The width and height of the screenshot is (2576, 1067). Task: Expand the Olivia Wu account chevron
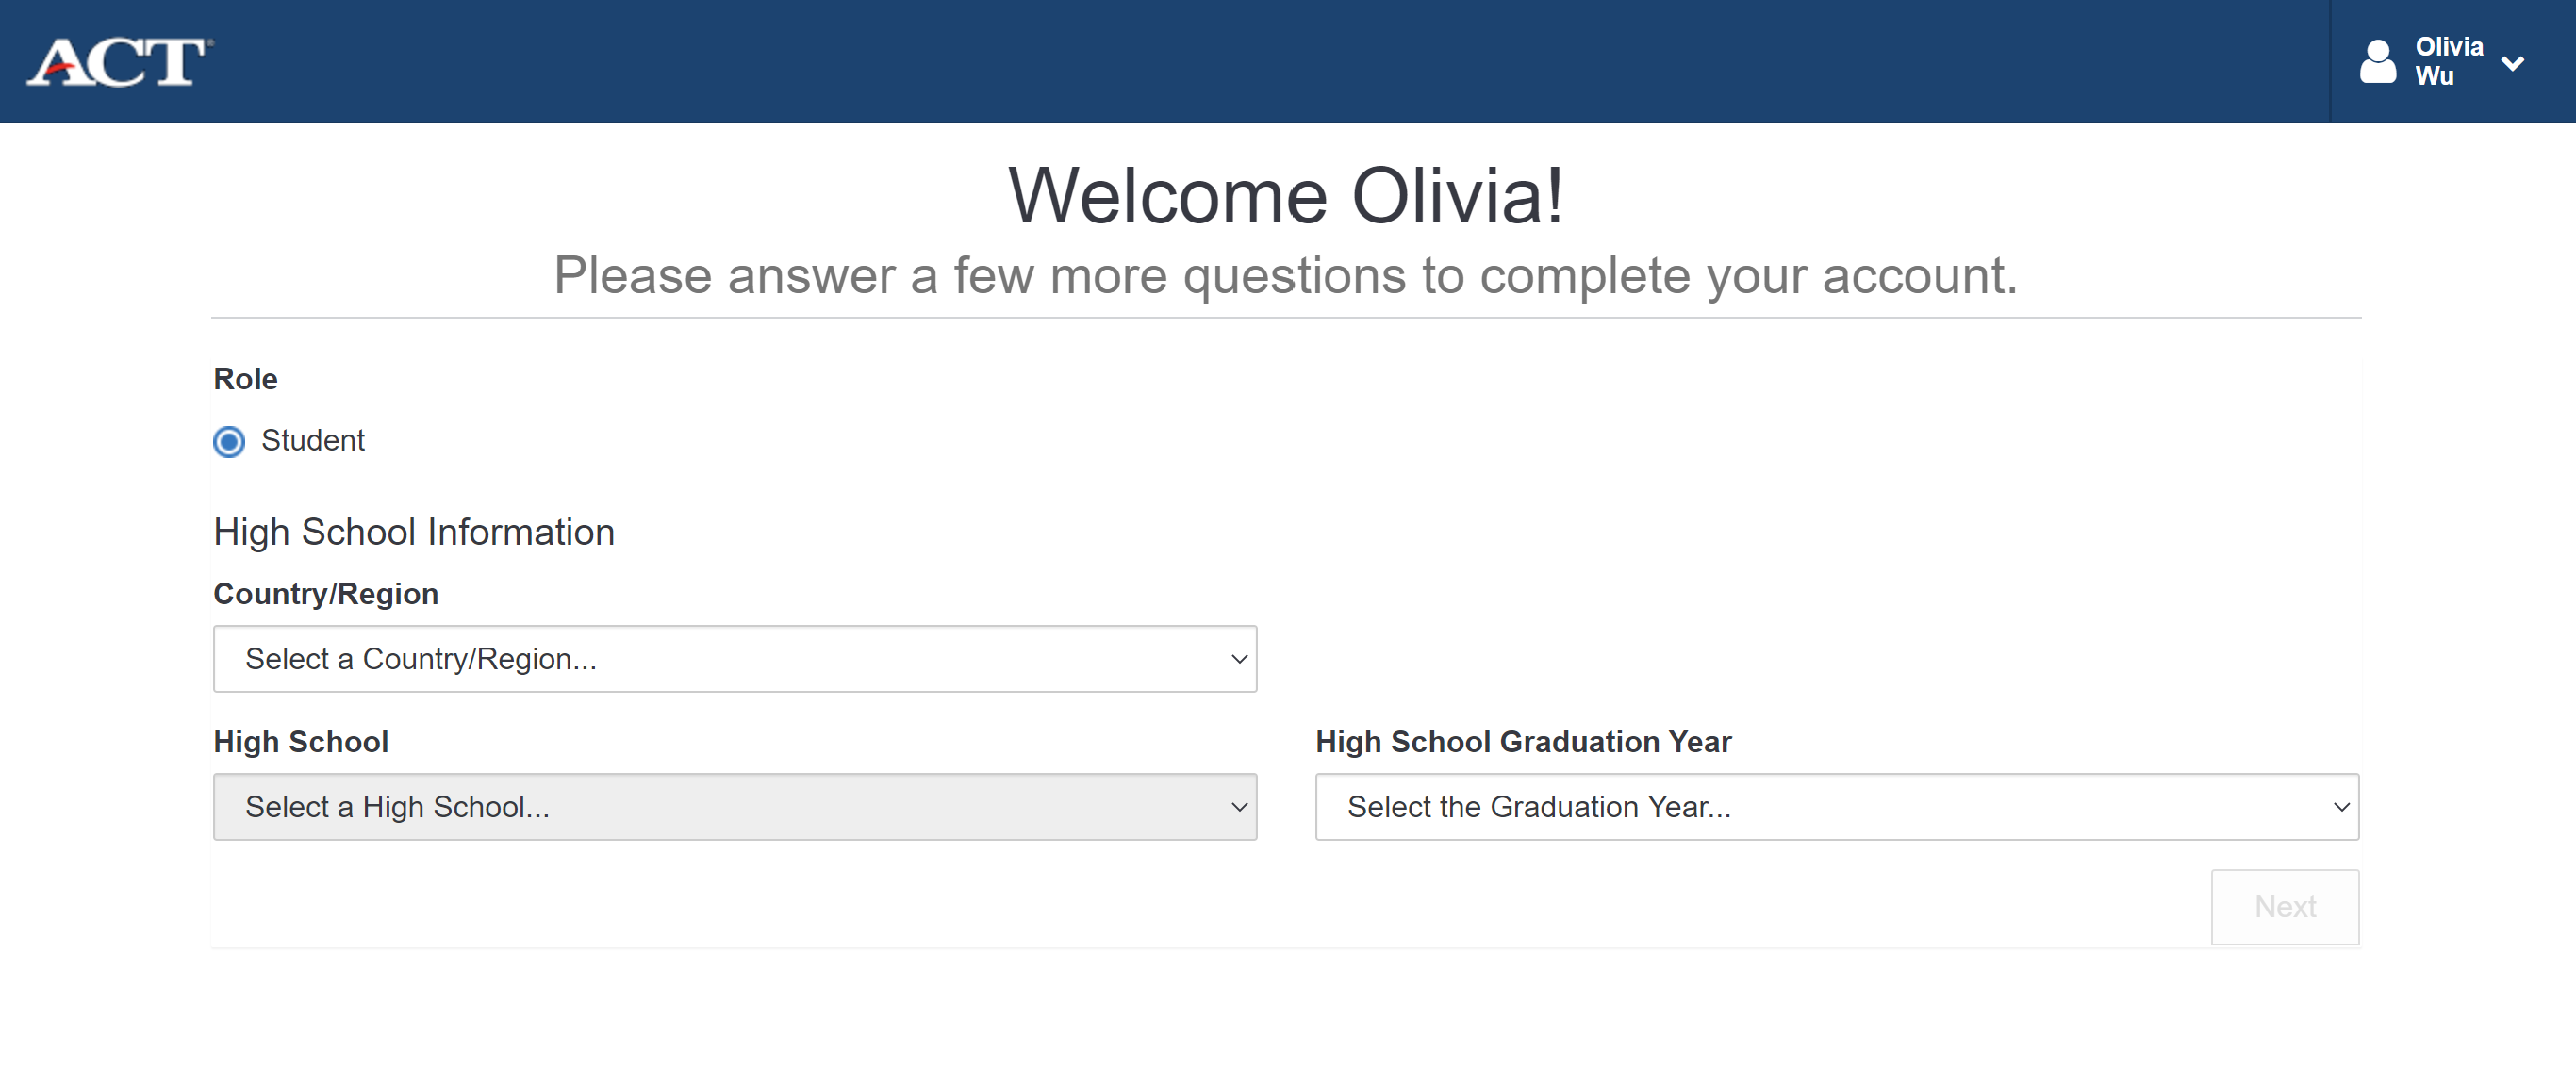click(2512, 64)
